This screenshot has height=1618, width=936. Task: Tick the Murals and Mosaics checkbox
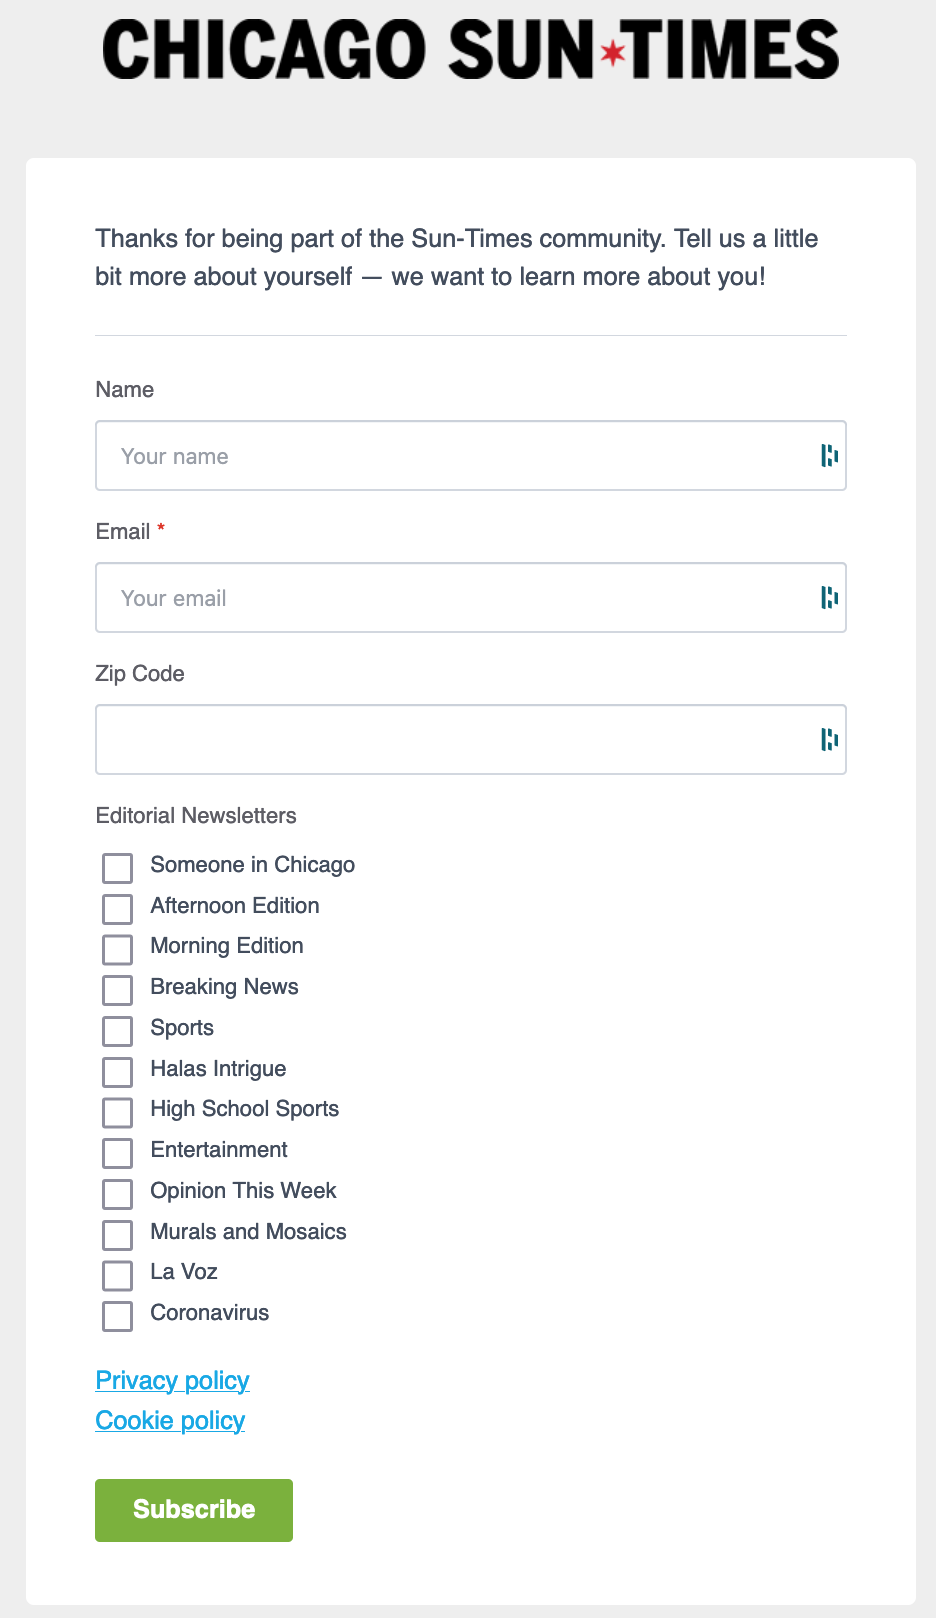pyautogui.click(x=118, y=1235)
